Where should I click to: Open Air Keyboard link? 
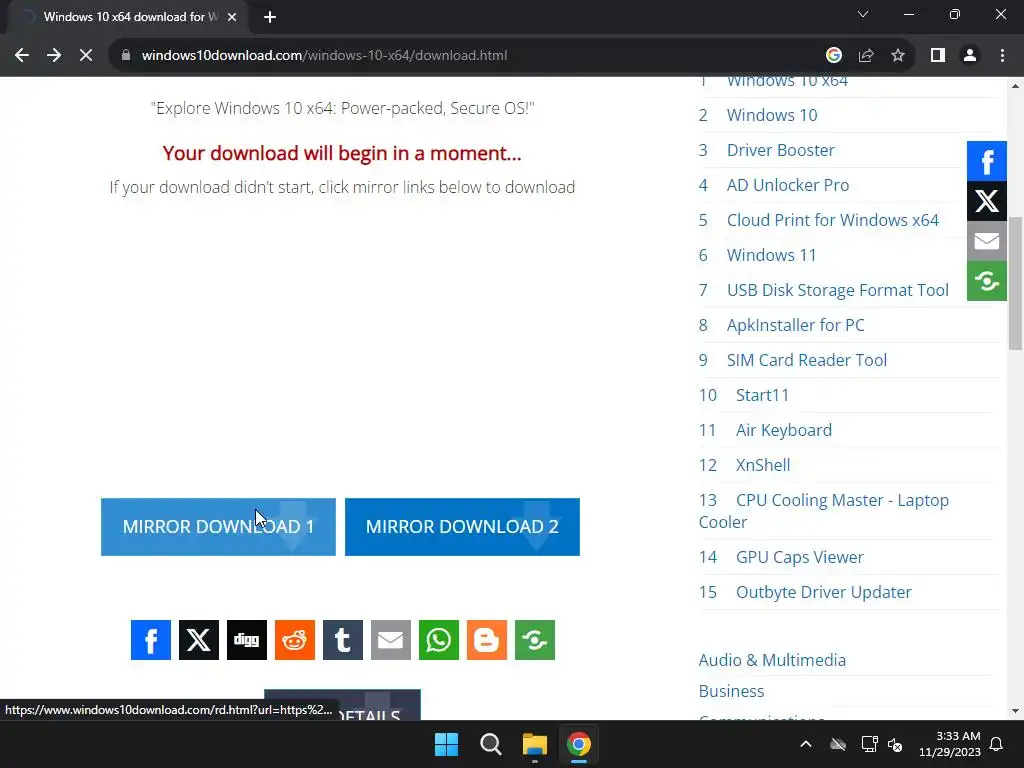[x=784, y=430]
